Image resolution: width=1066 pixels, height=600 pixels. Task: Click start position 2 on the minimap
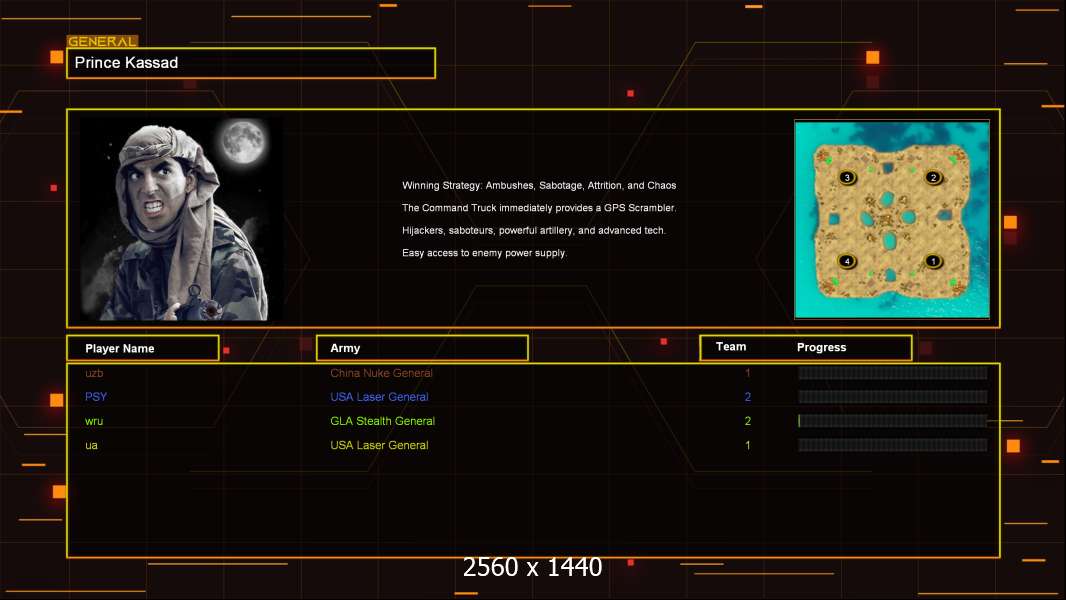tap(933, 177)
